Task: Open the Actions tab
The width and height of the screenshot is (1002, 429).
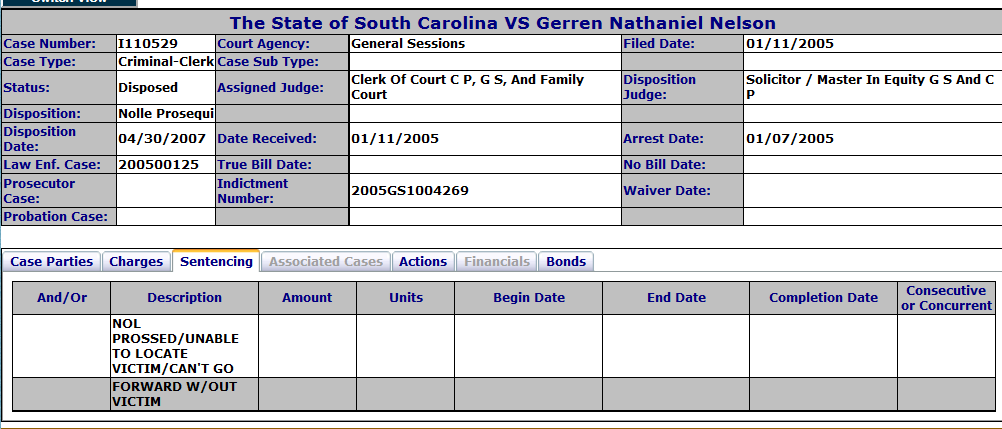Action: click(x=423, y=261)
